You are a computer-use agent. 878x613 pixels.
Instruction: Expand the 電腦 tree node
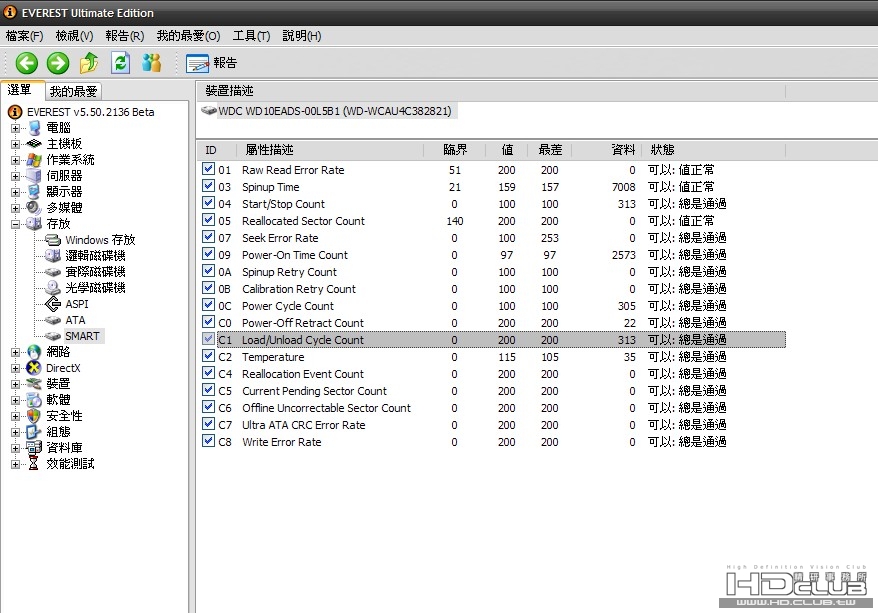tap(16, 128)
